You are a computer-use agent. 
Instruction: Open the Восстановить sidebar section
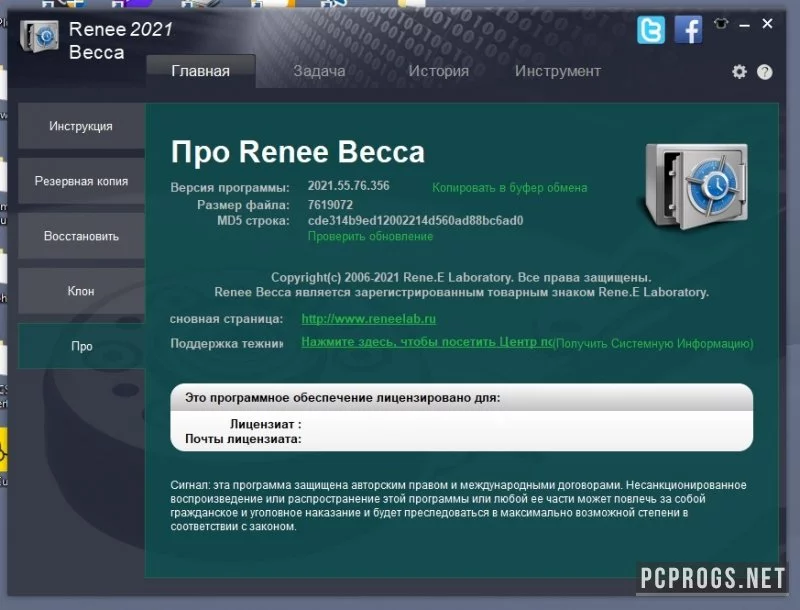81,236
